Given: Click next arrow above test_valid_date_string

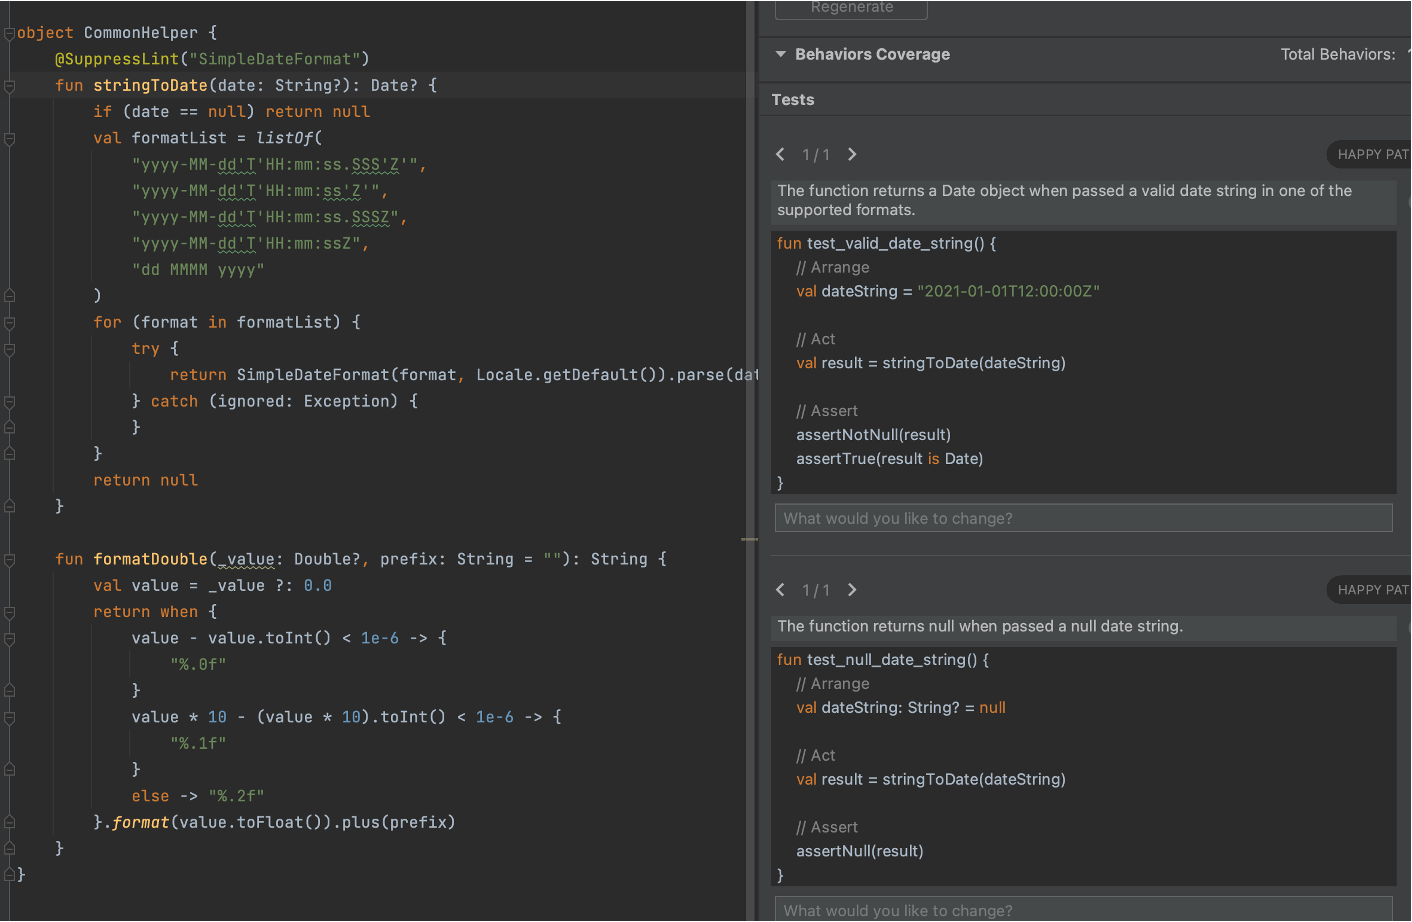Looking at the screenshot, I should point(852,154).
